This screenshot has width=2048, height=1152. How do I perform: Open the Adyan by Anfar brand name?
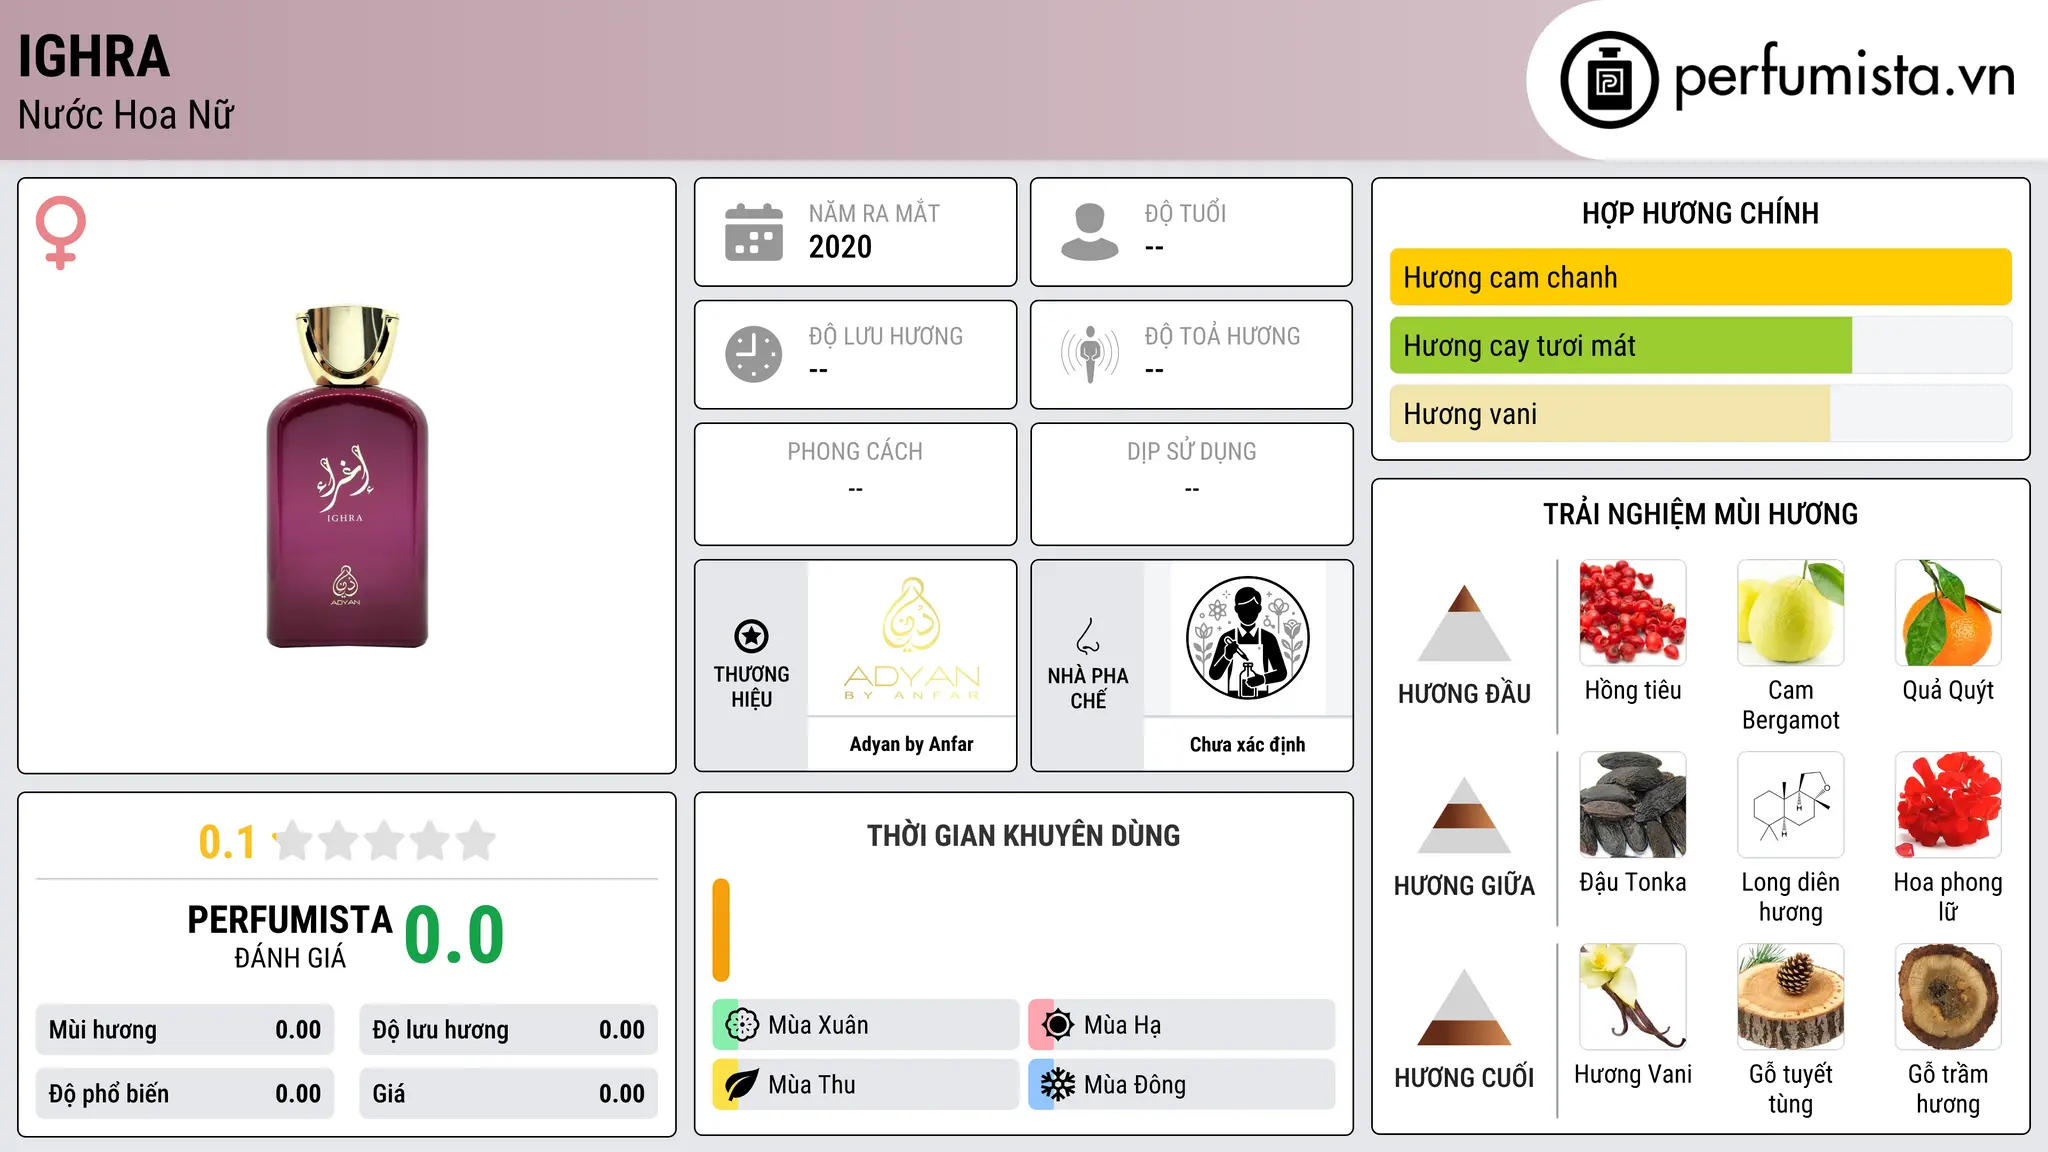pyautogui.click(x=911, y=744)
